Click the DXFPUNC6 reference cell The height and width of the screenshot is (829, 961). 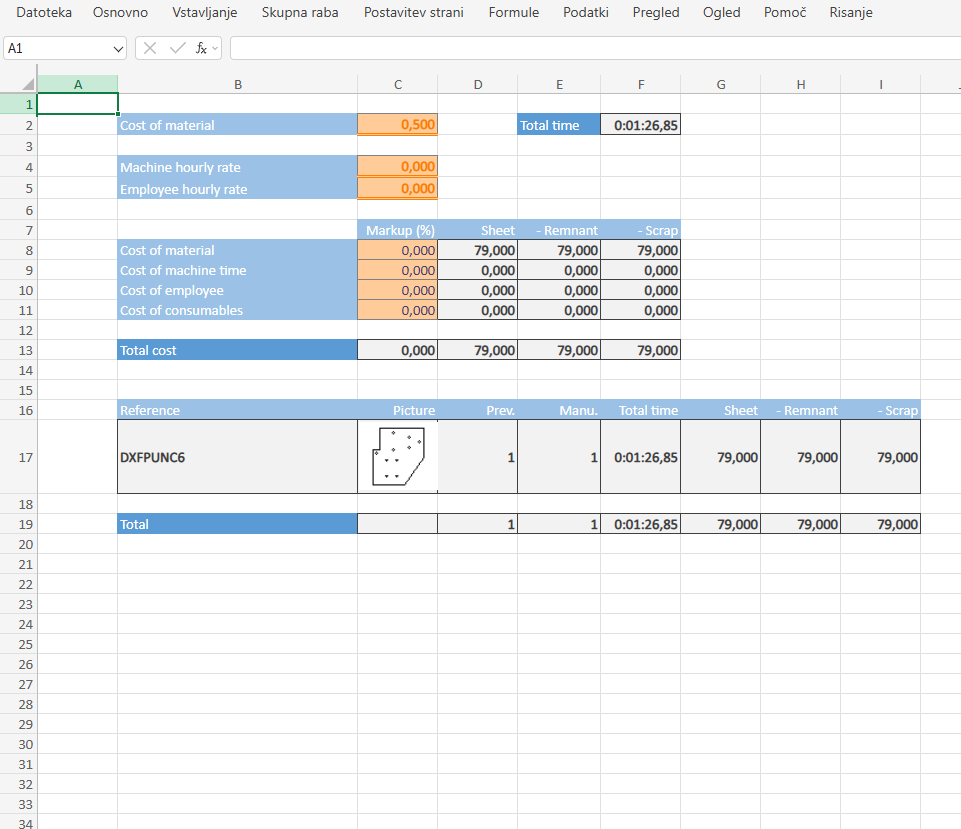click(237, 457)
